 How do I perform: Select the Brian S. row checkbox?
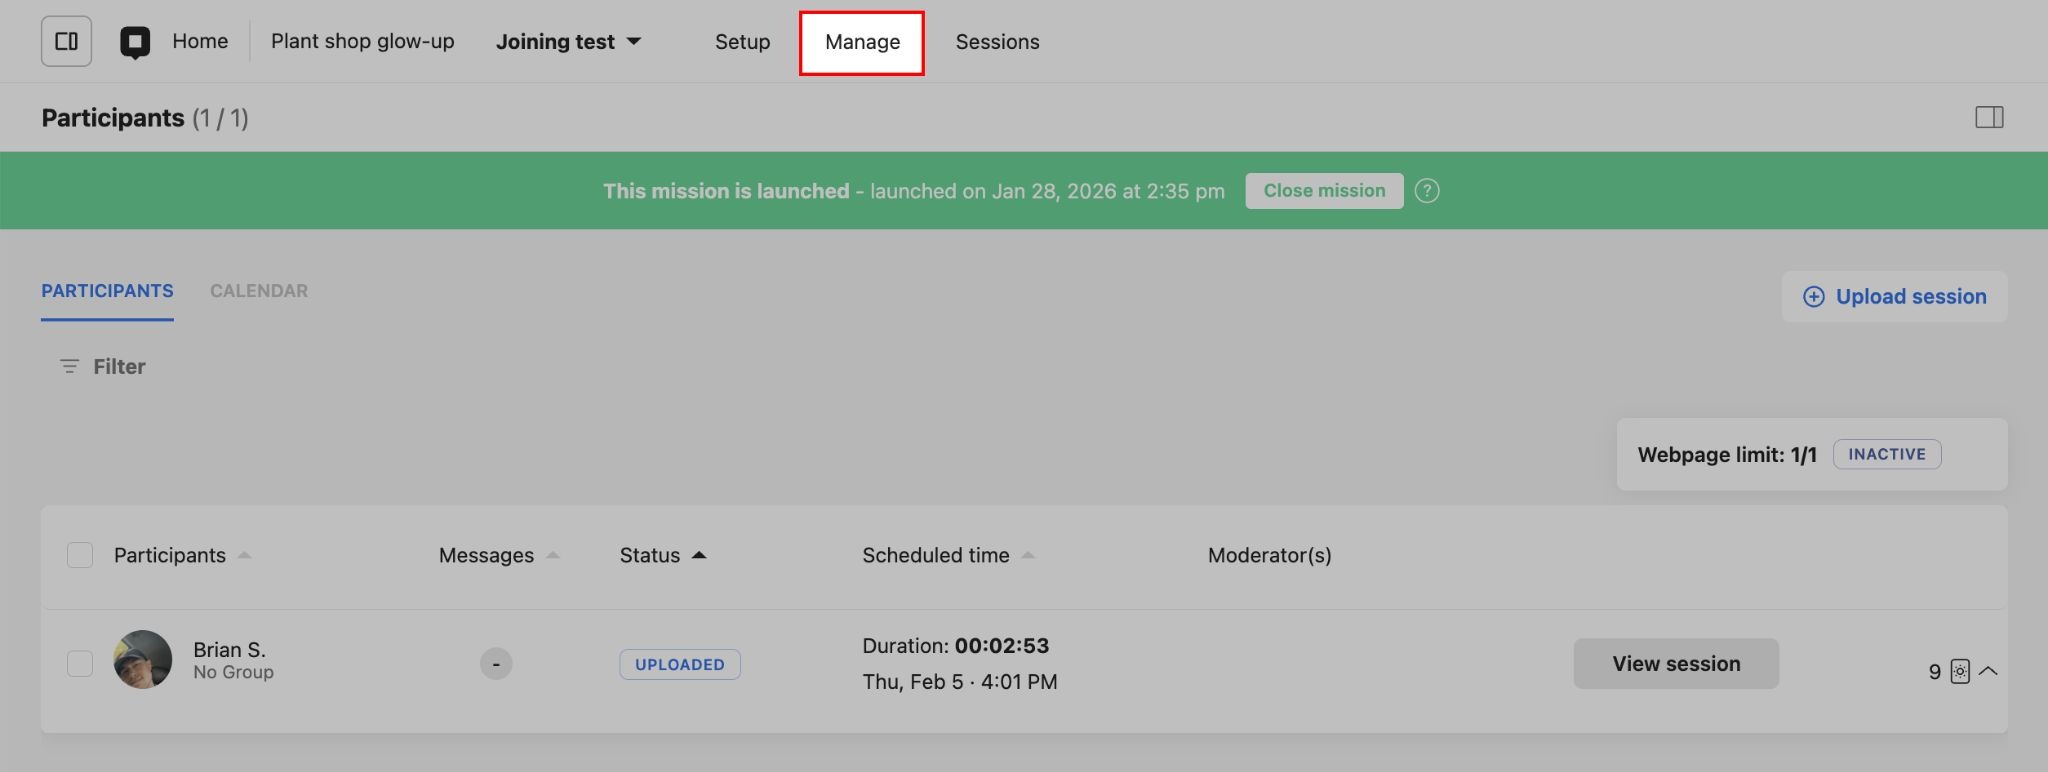point(80,664)
